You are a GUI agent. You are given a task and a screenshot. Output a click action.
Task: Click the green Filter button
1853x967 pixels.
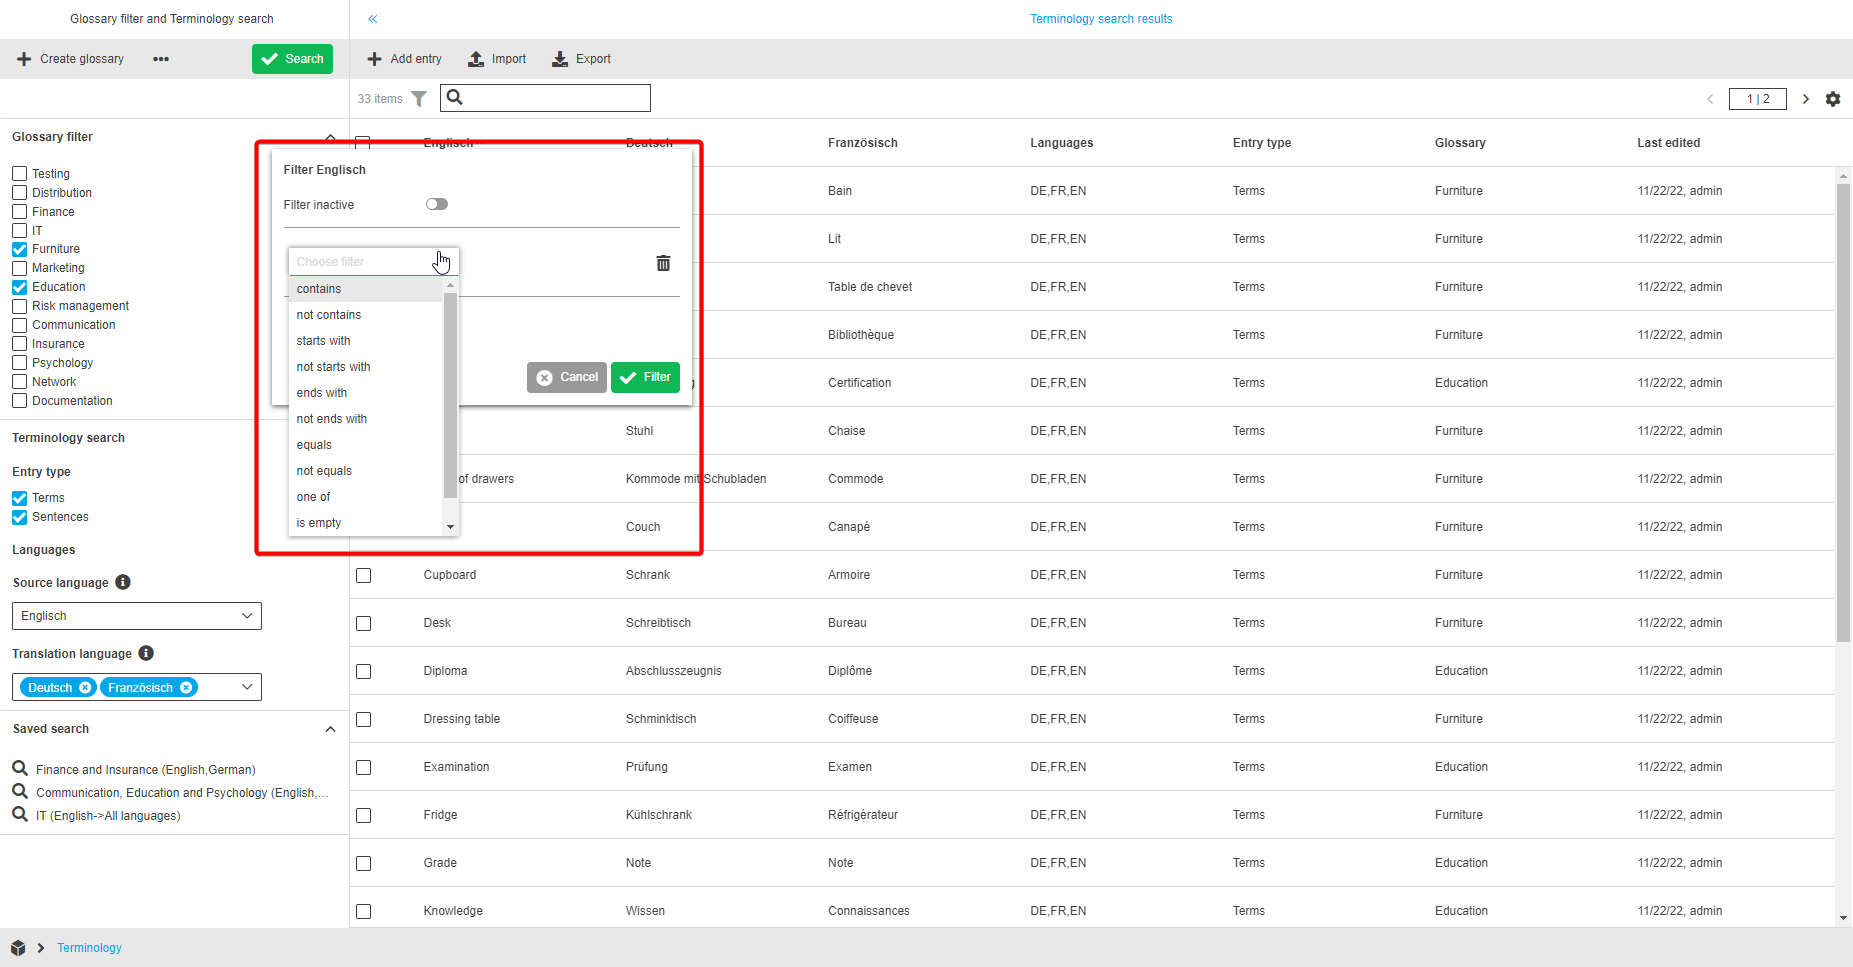coord(645,377)
